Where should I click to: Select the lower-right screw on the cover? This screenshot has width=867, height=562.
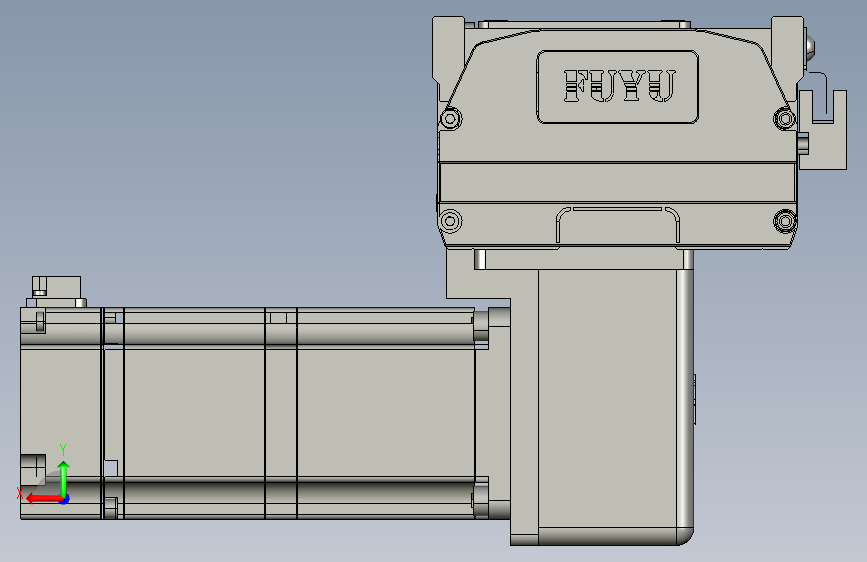(x=784, y=221)
